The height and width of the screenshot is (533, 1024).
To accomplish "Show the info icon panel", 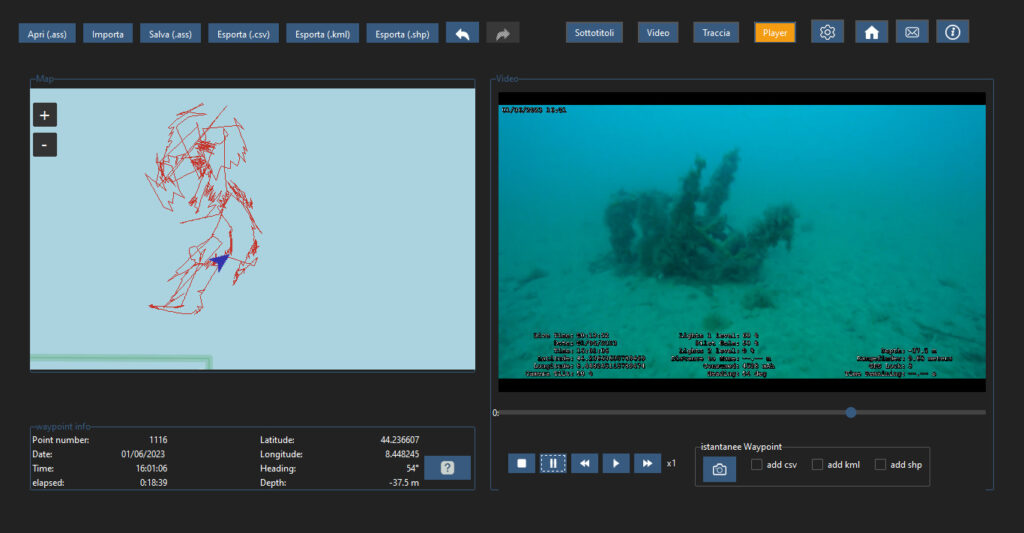I will (x=953, y=32).
